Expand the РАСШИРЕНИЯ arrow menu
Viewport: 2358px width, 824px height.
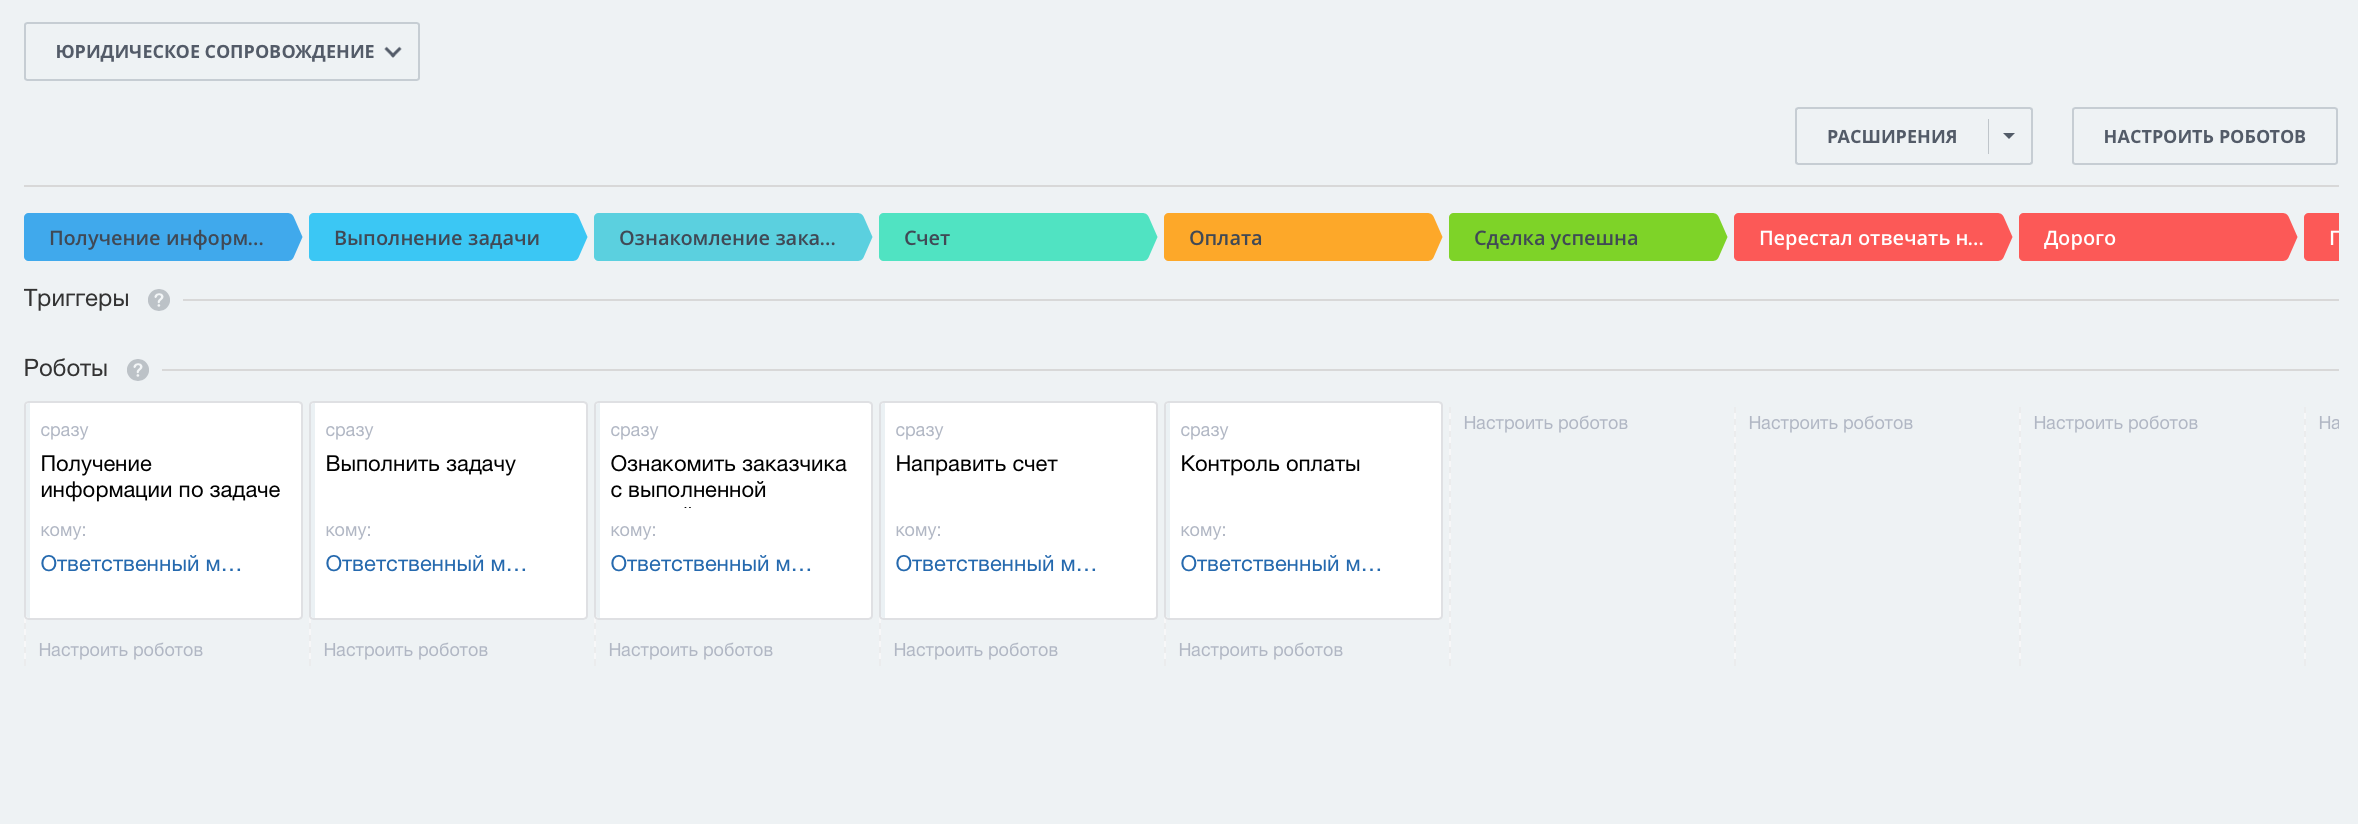click(x=2009, y=136)
